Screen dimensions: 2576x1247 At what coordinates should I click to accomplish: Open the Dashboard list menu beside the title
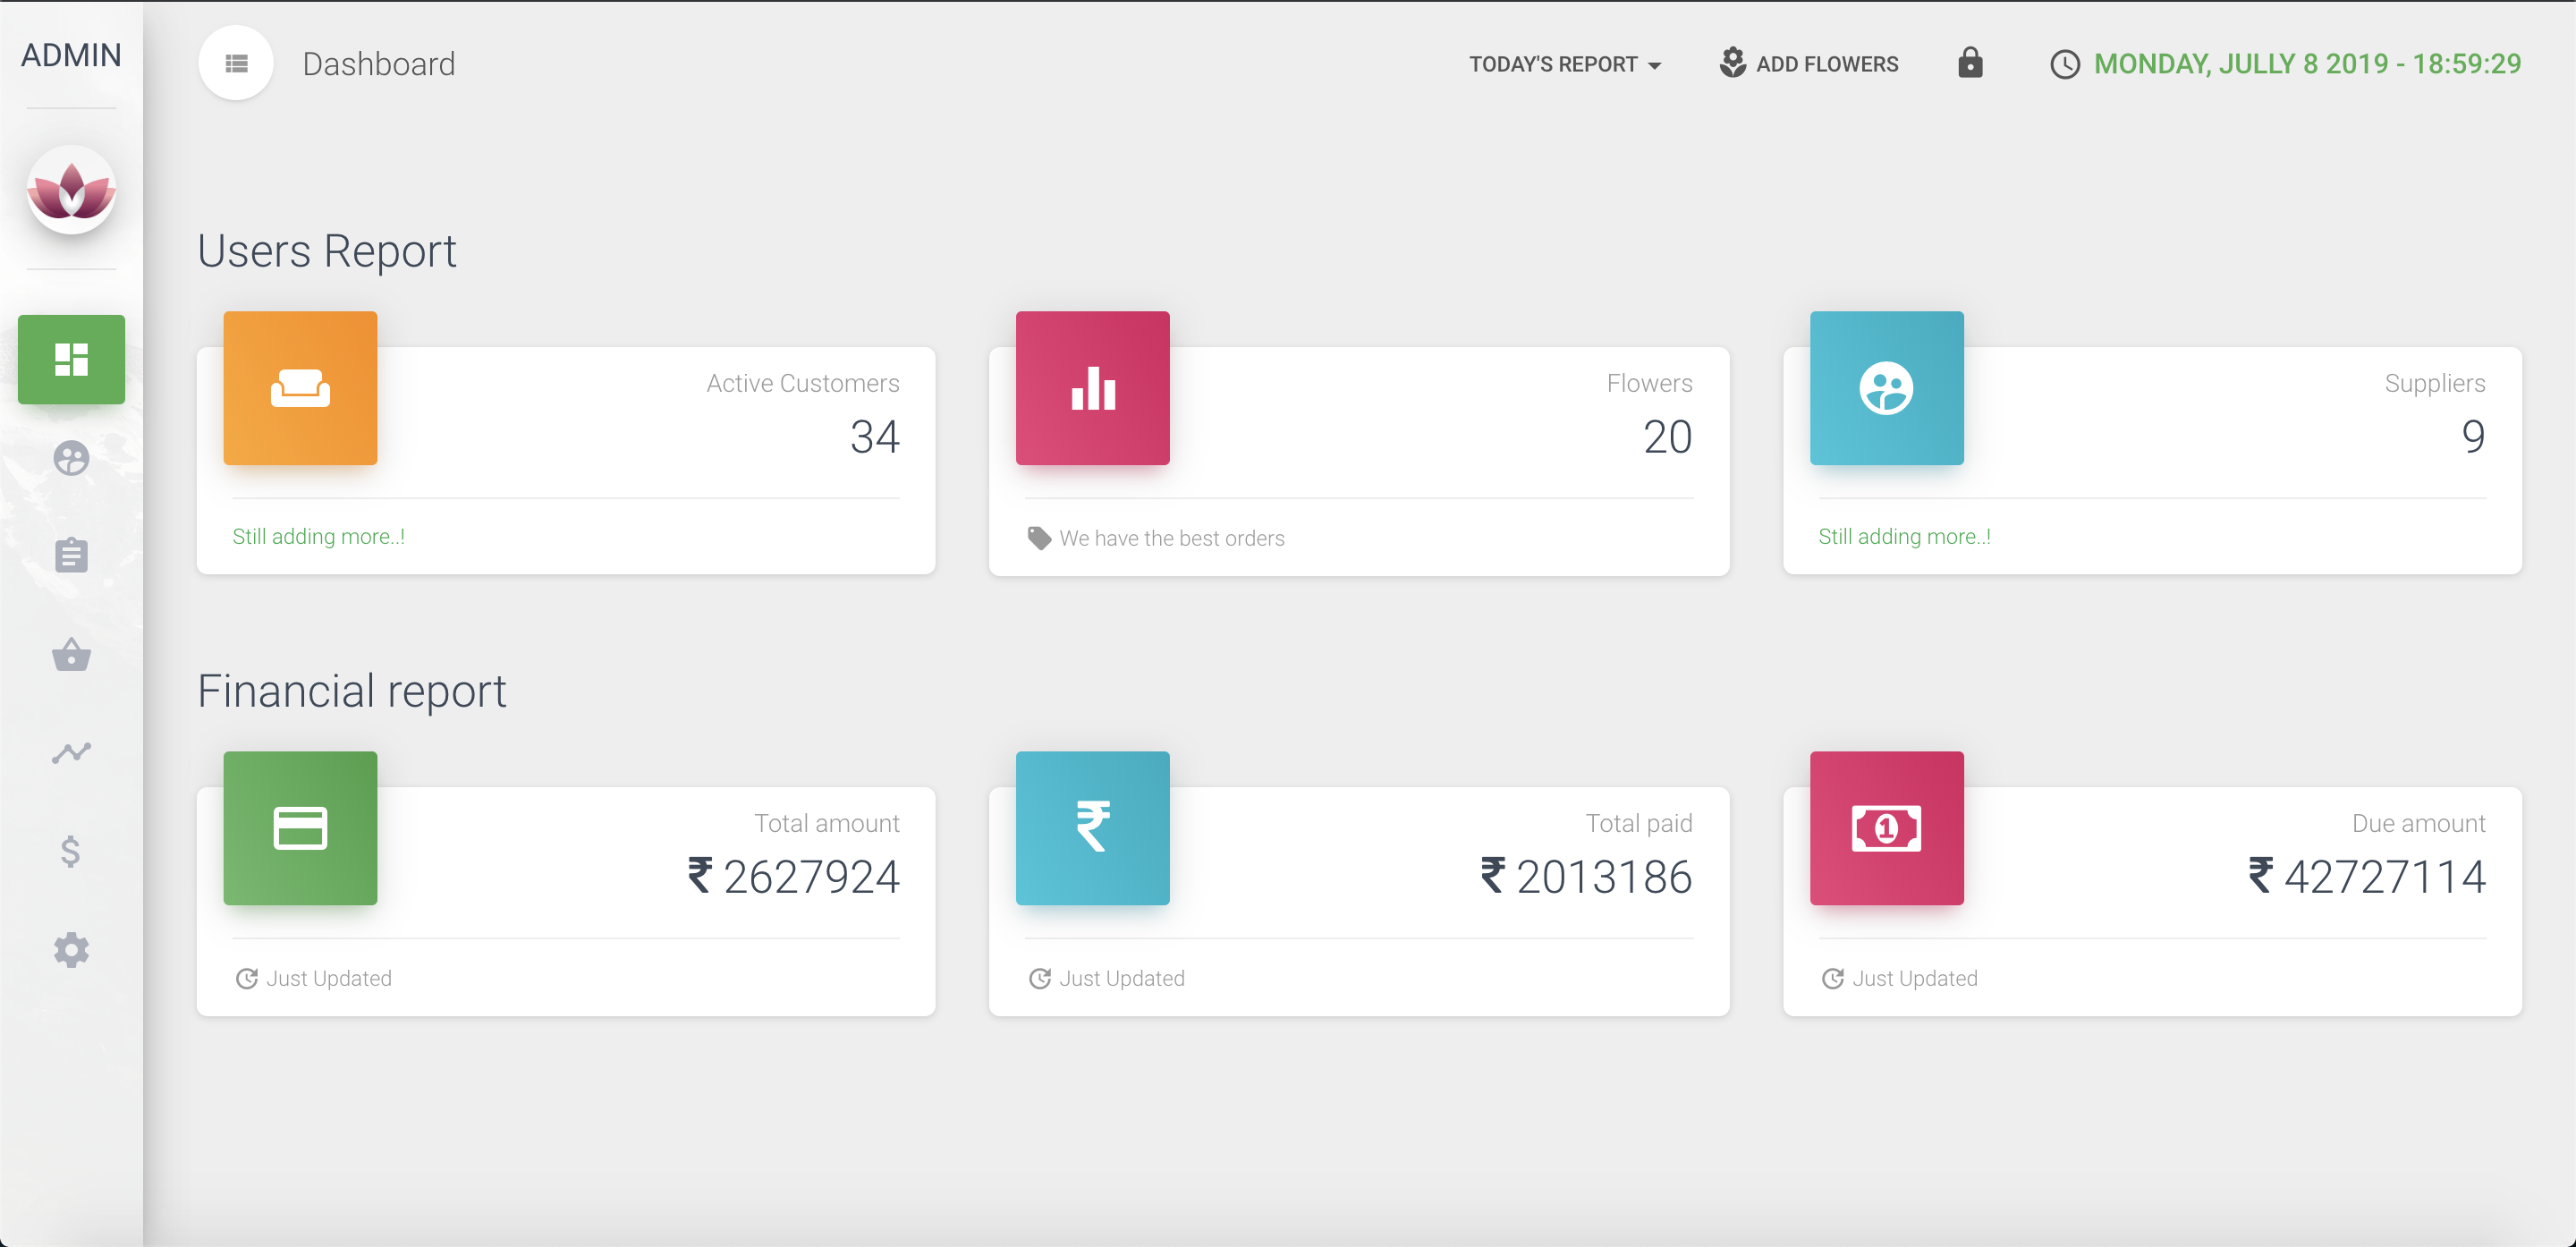click(x=236, y=62)
